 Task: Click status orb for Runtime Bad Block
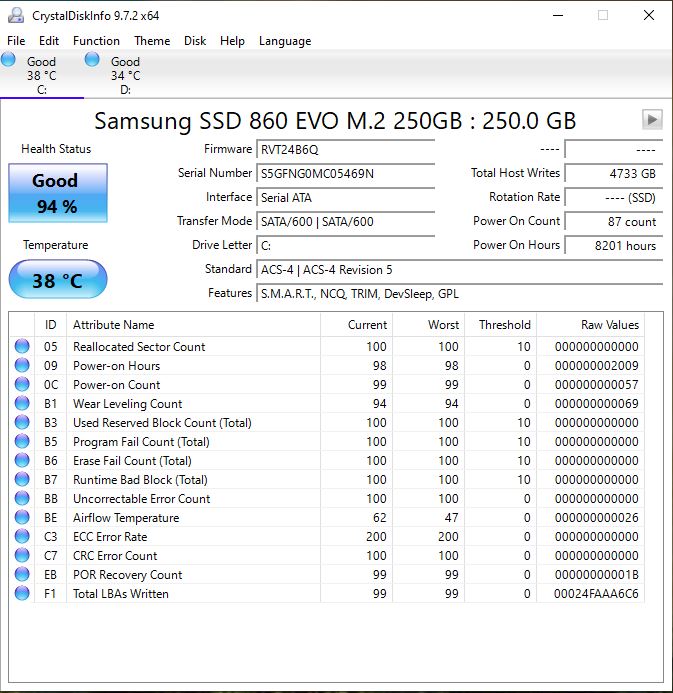tap(22, 479)
